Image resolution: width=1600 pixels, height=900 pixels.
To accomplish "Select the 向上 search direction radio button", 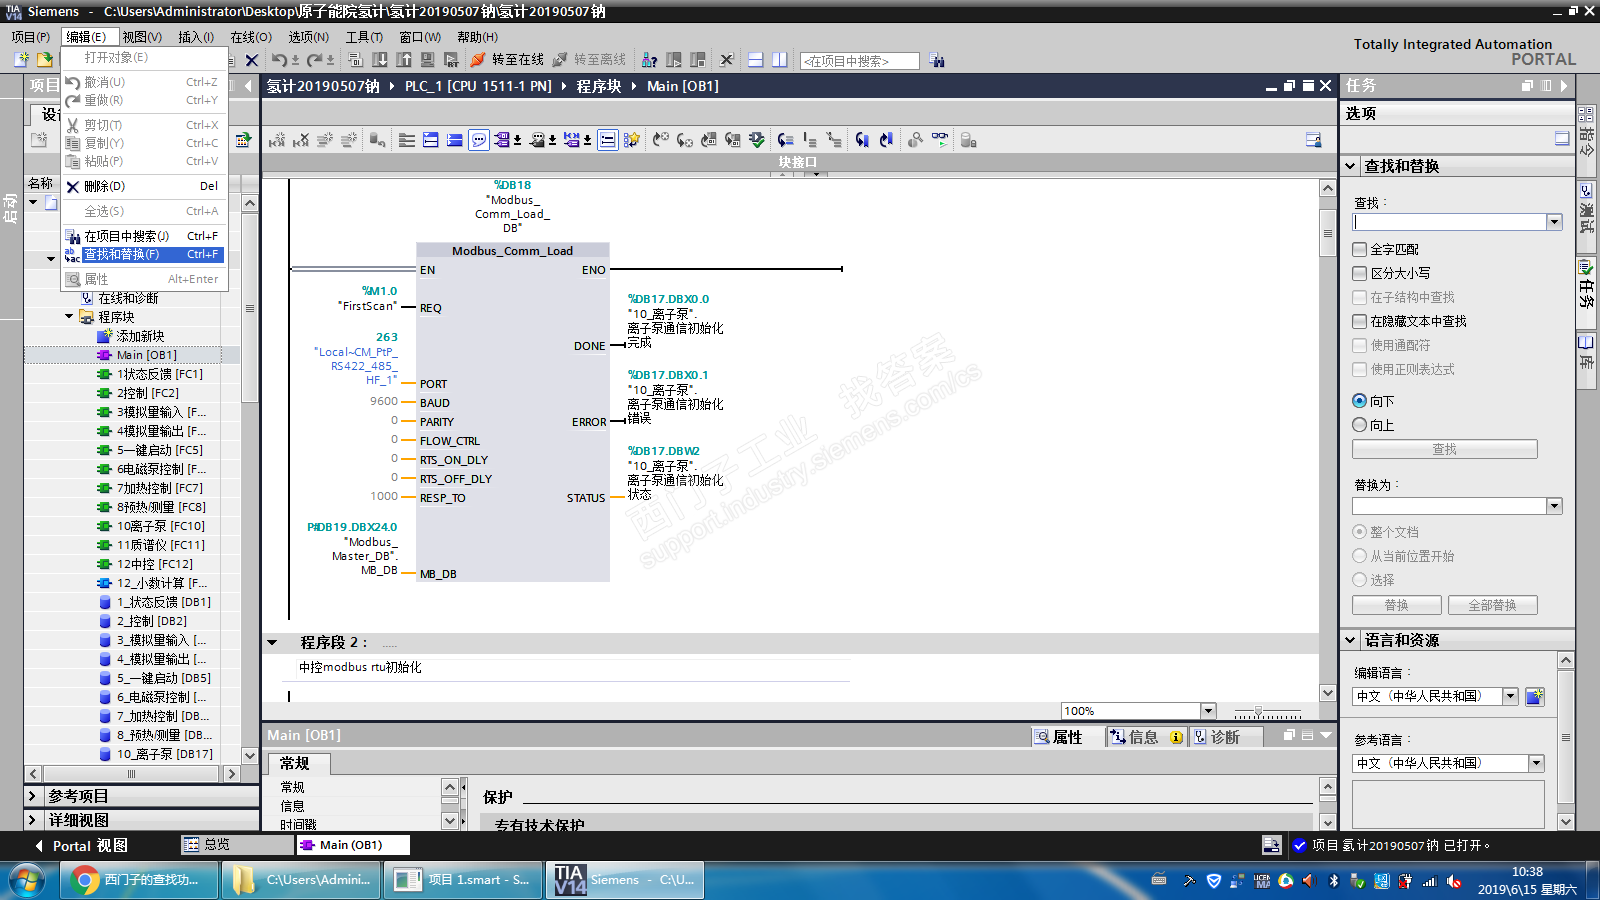I will [1359, 425].
